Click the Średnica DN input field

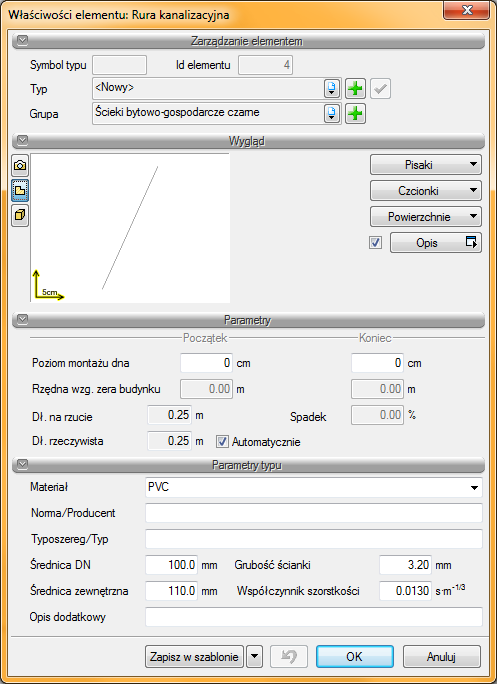pyautogui.click(x=171, y=565)
